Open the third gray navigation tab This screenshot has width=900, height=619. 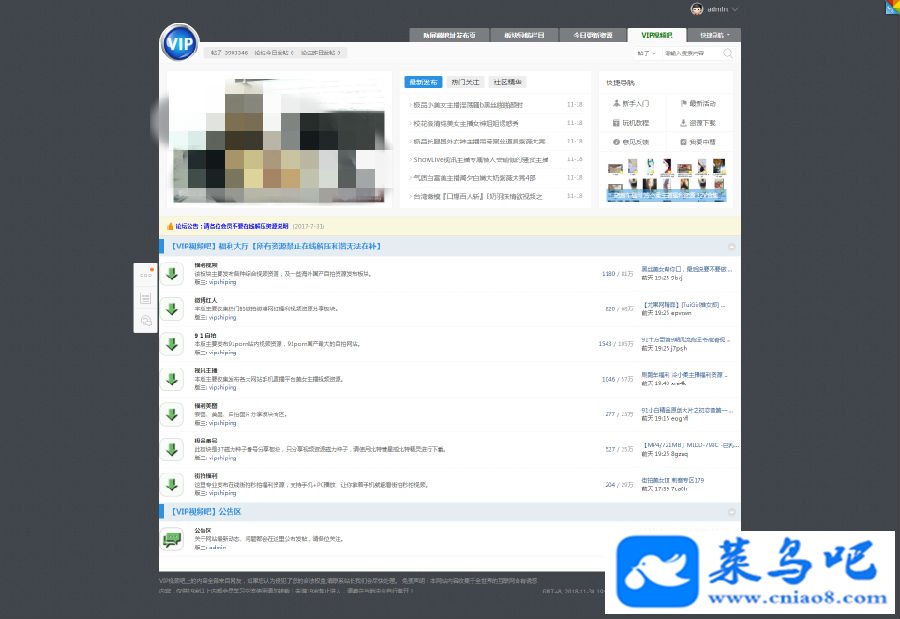(x=592, y=35)
